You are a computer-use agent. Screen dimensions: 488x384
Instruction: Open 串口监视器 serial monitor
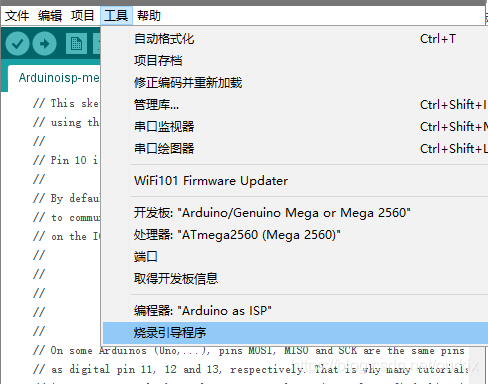click(x=295, y=127)
